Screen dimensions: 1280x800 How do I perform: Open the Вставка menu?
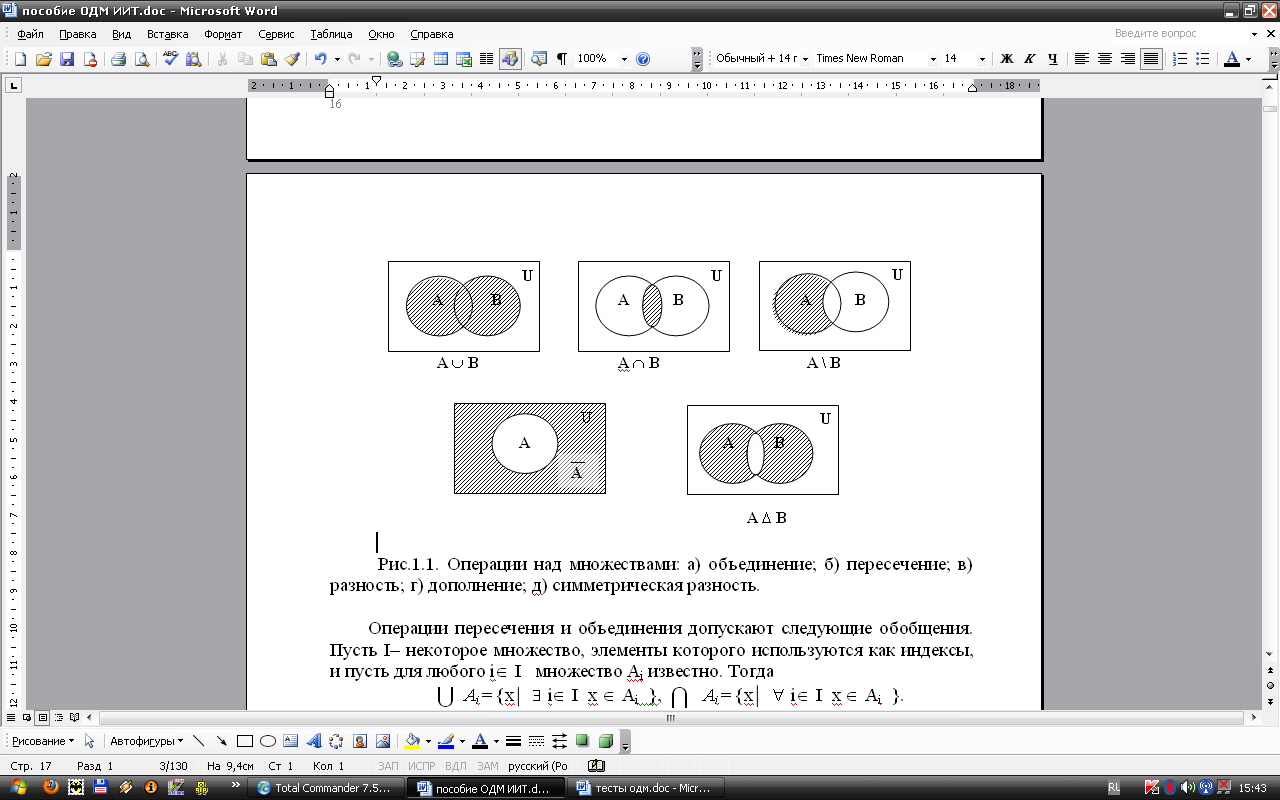coord(167,34)
